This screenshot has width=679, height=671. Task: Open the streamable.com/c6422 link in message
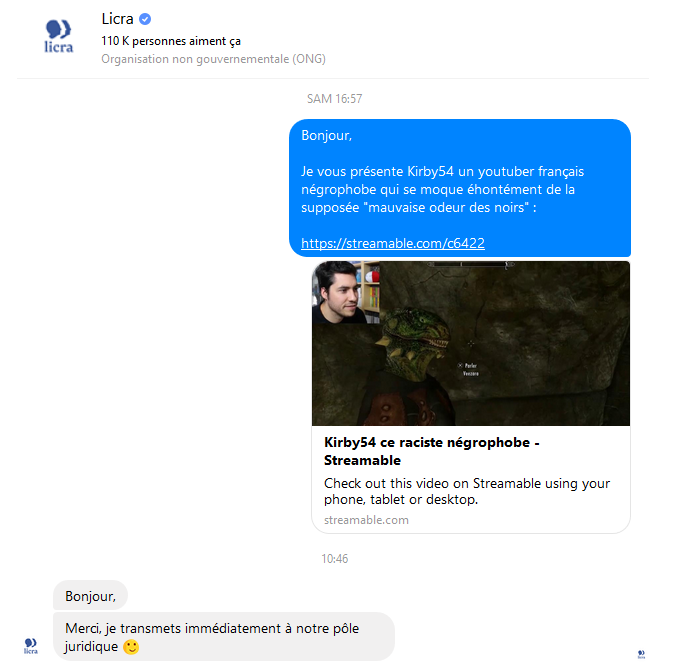click(393, 243)
